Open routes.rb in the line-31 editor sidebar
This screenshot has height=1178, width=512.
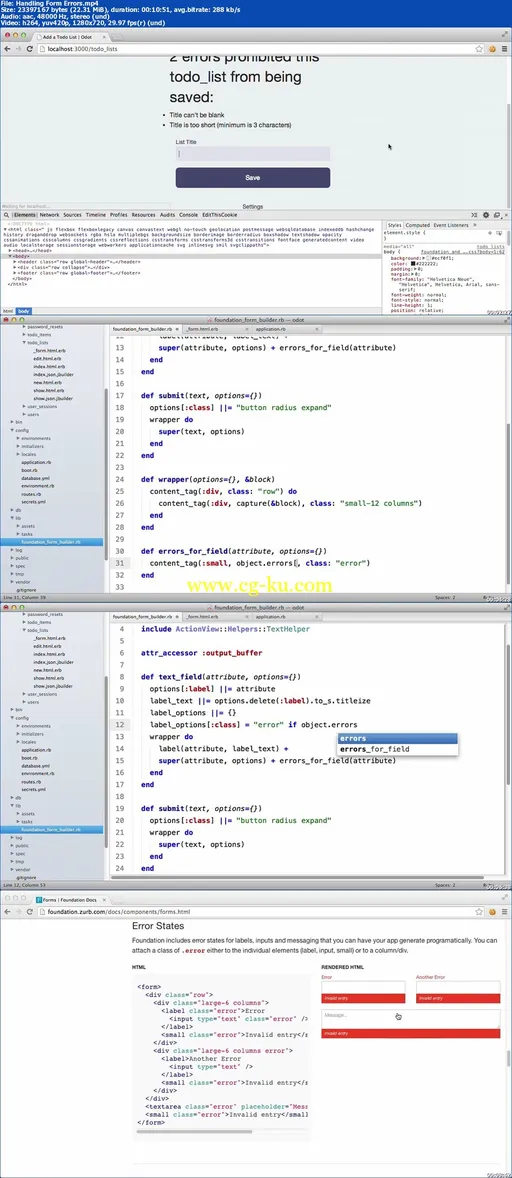32,494
